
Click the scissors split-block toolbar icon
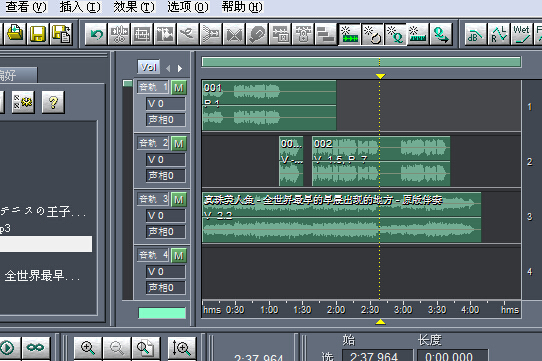[119, 34]
